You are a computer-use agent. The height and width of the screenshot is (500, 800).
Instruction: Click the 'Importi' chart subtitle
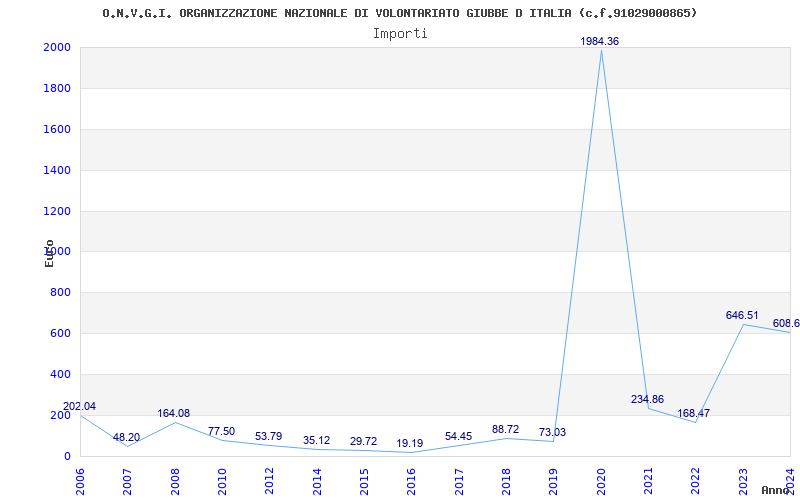click(x=400, y=33)
